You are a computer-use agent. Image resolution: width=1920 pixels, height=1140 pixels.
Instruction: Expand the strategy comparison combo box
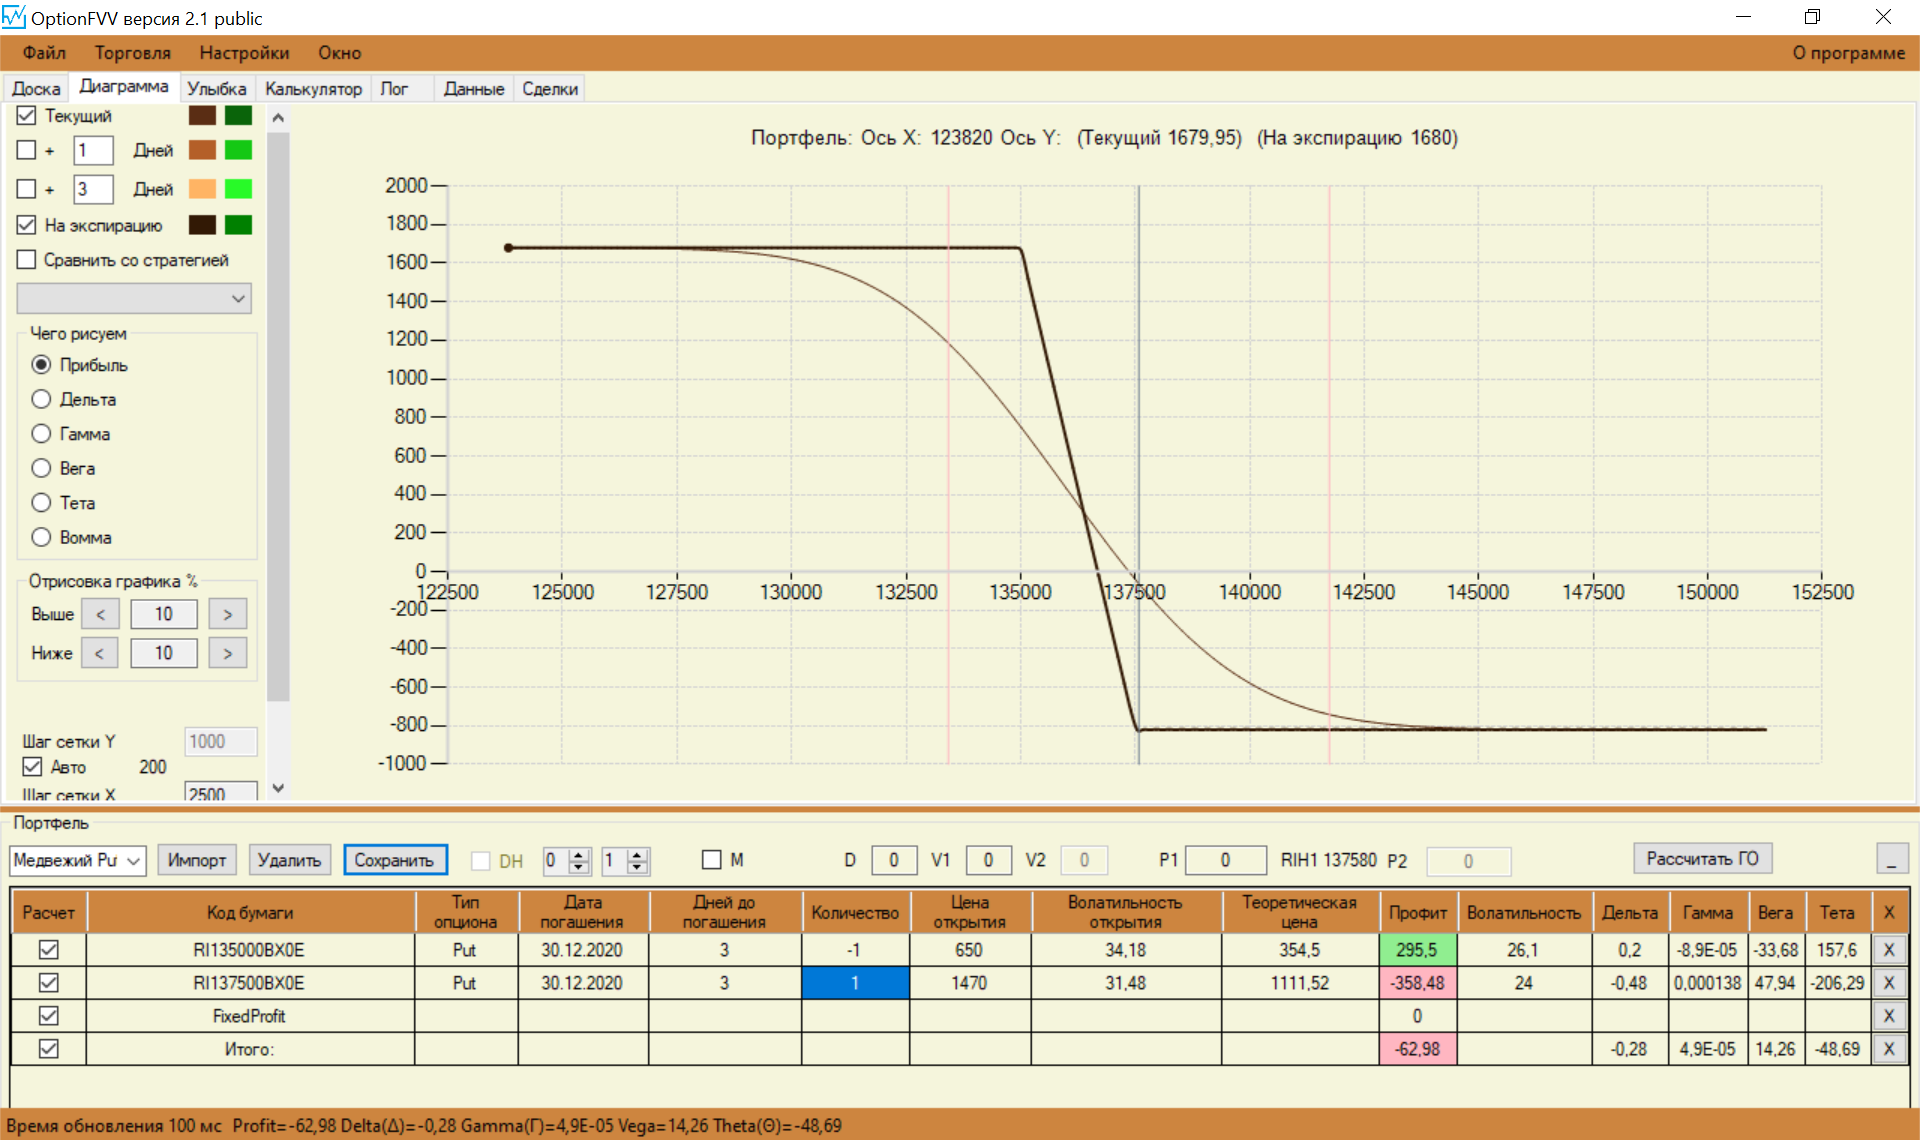pyautogui.click(x=238, y=298)
